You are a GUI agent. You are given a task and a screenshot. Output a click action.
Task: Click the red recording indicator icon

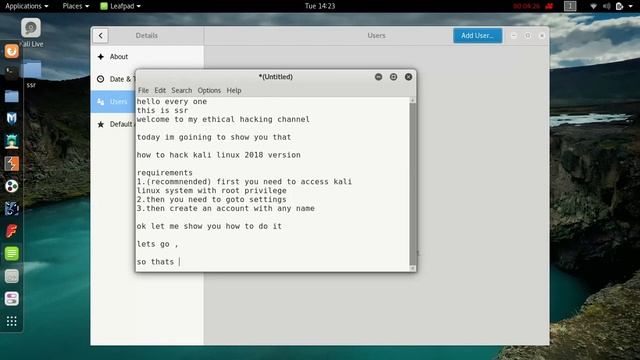(x=549, y=6)
